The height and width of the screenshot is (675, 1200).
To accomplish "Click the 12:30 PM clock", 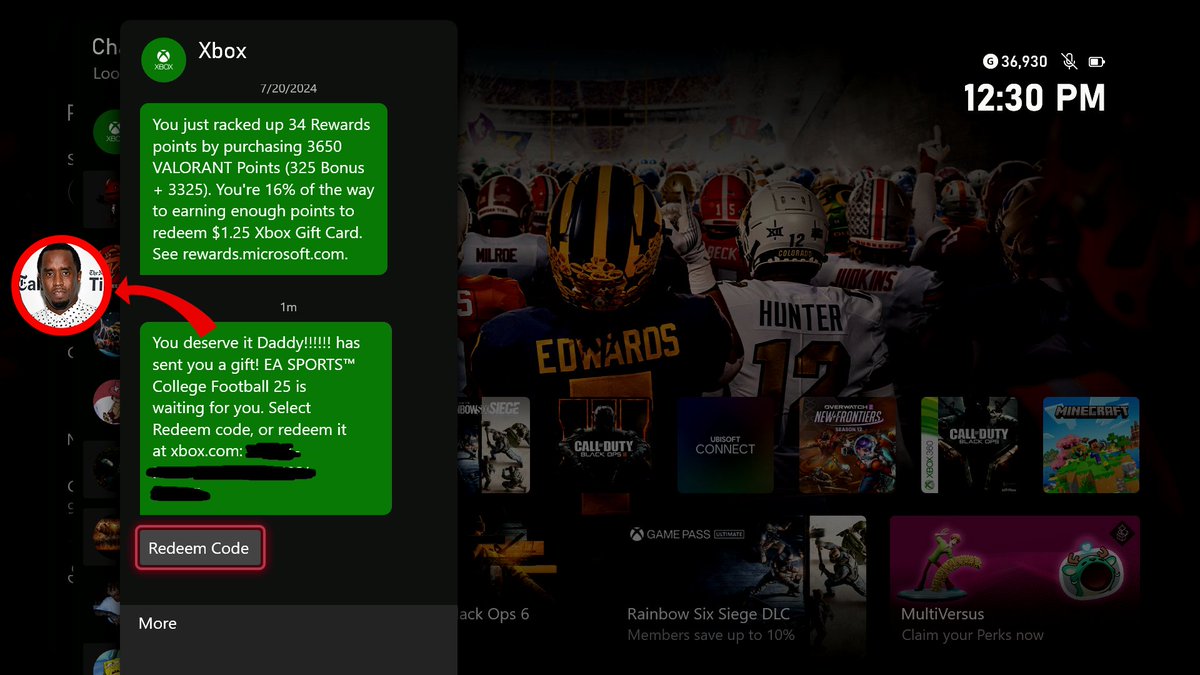I will (x=1034, y=98).
